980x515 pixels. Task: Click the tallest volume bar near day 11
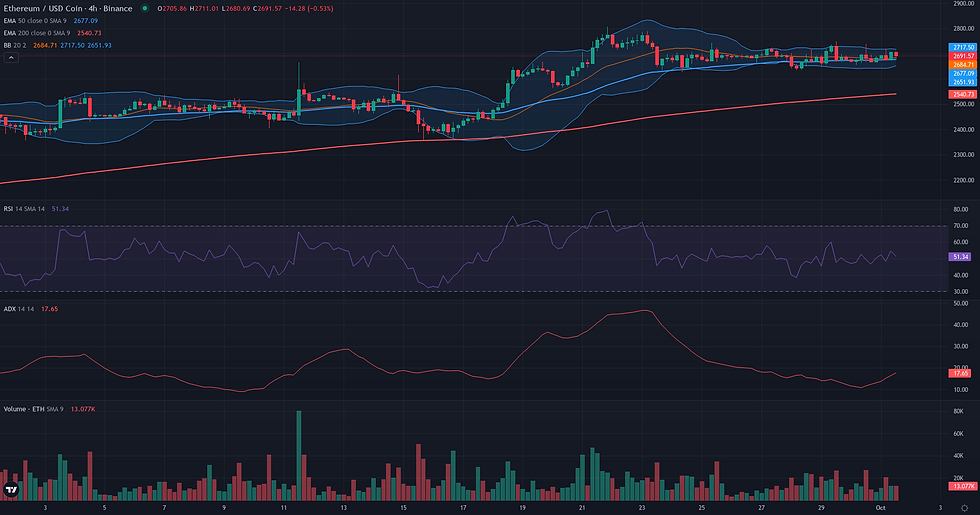tap(299, 456)
